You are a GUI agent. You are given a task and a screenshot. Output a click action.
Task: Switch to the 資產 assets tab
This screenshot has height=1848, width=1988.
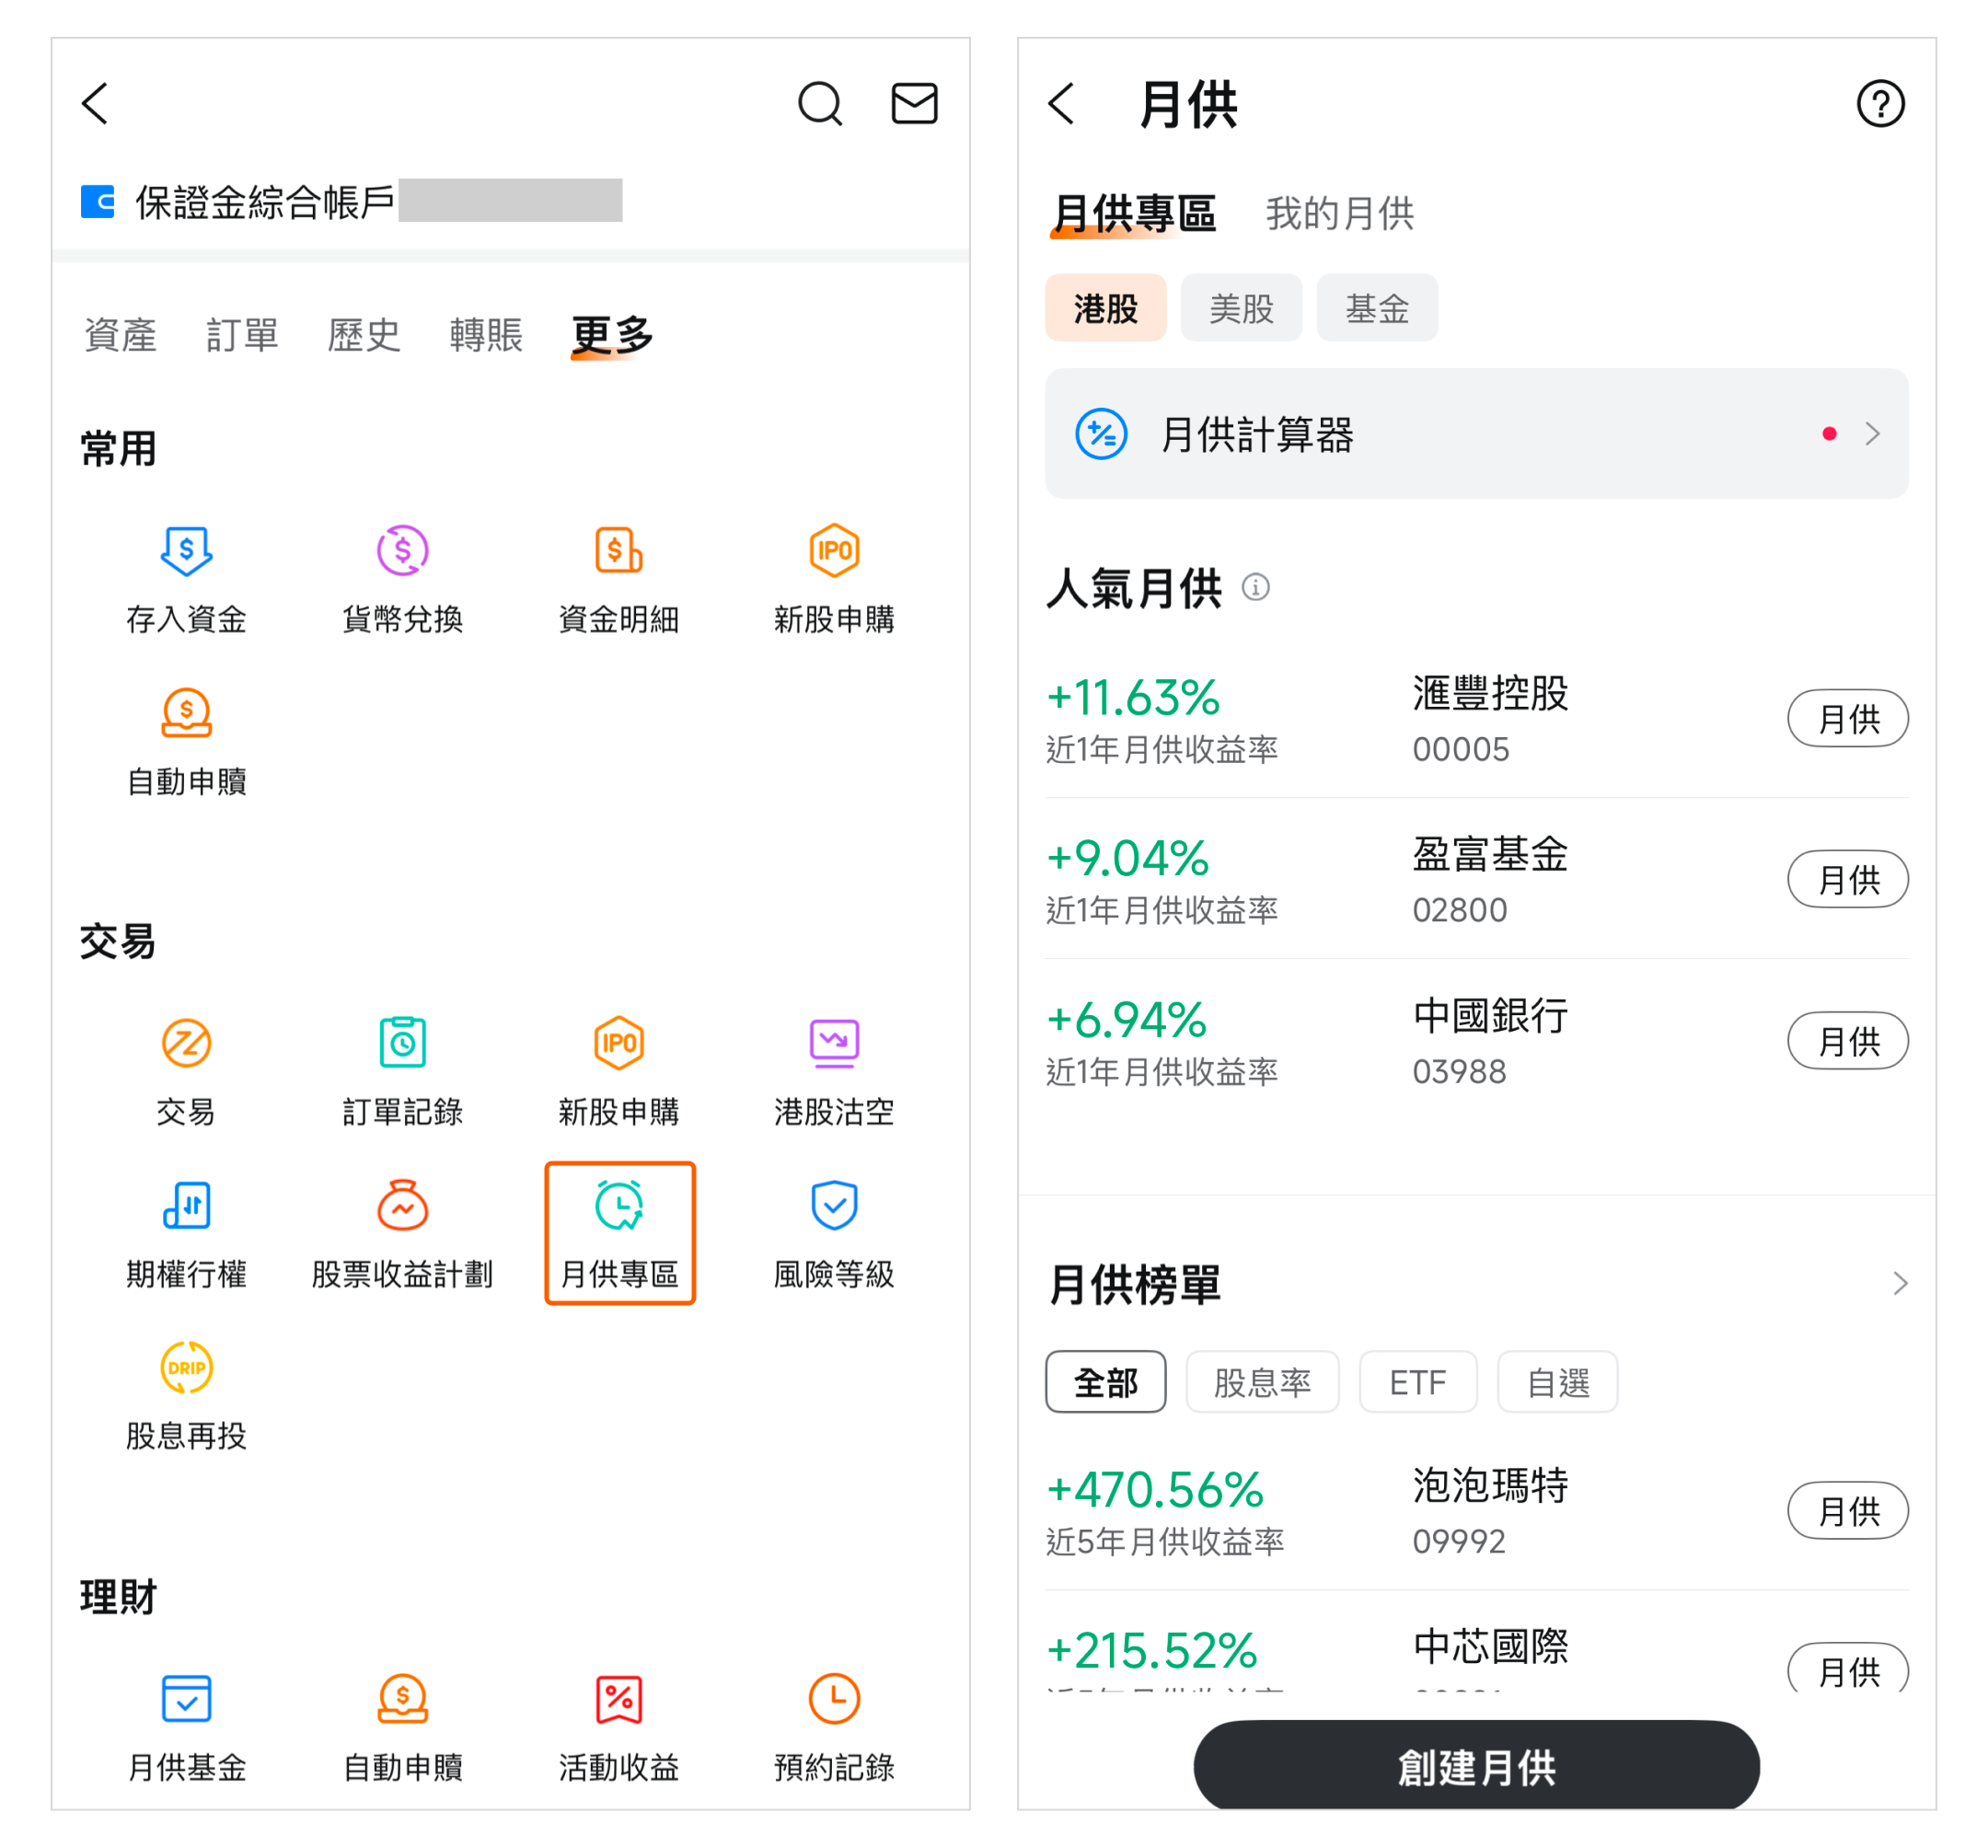[x=120, y=335]
